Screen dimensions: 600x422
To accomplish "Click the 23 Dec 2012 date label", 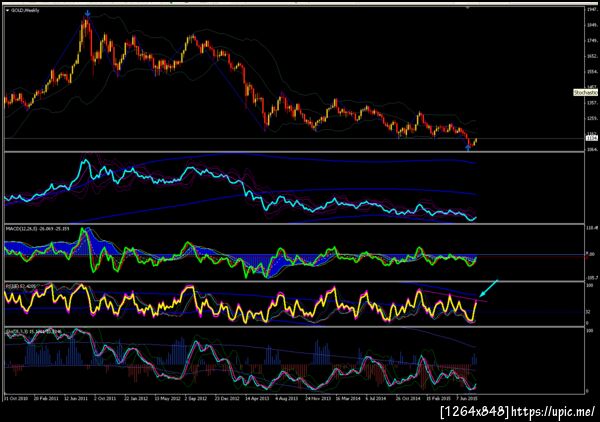I will (227, 398).
